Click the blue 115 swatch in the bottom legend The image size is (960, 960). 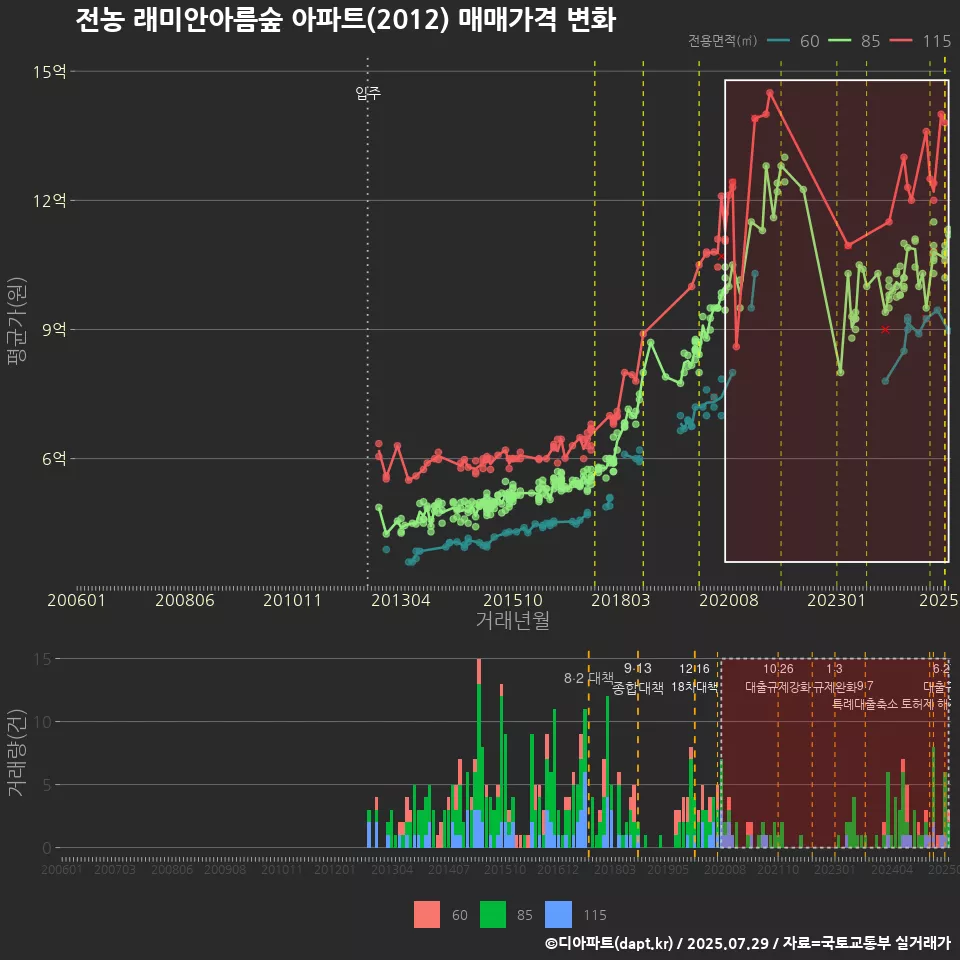tap(558, 915)
